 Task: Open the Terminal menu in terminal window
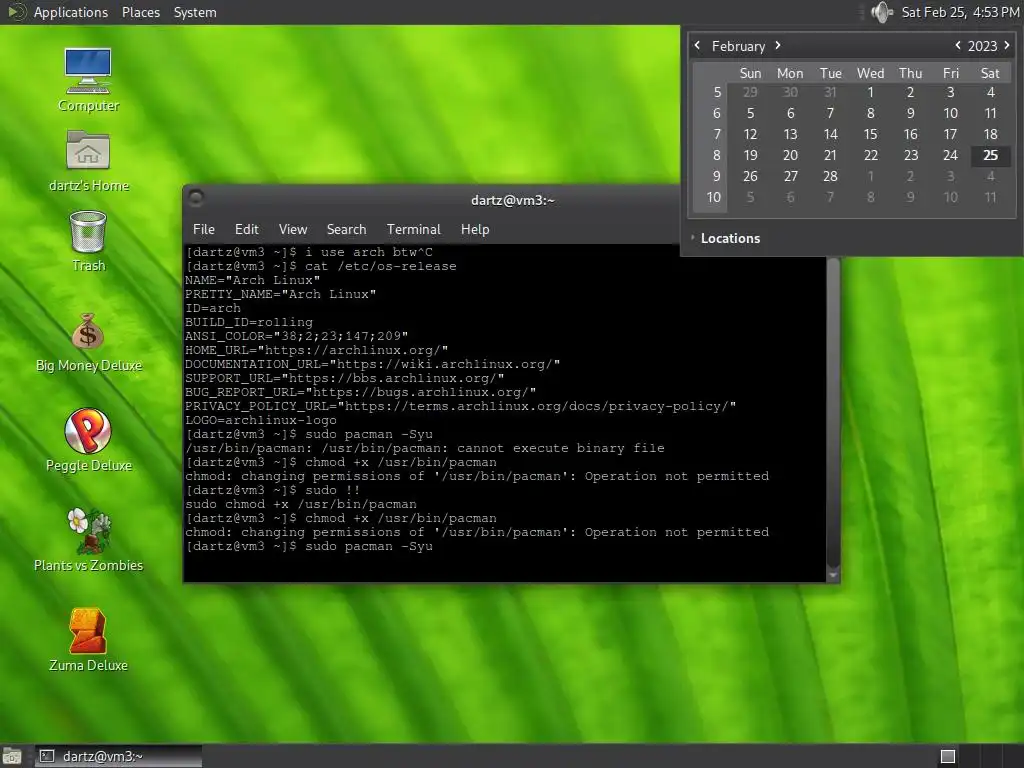tap(413, 229)
